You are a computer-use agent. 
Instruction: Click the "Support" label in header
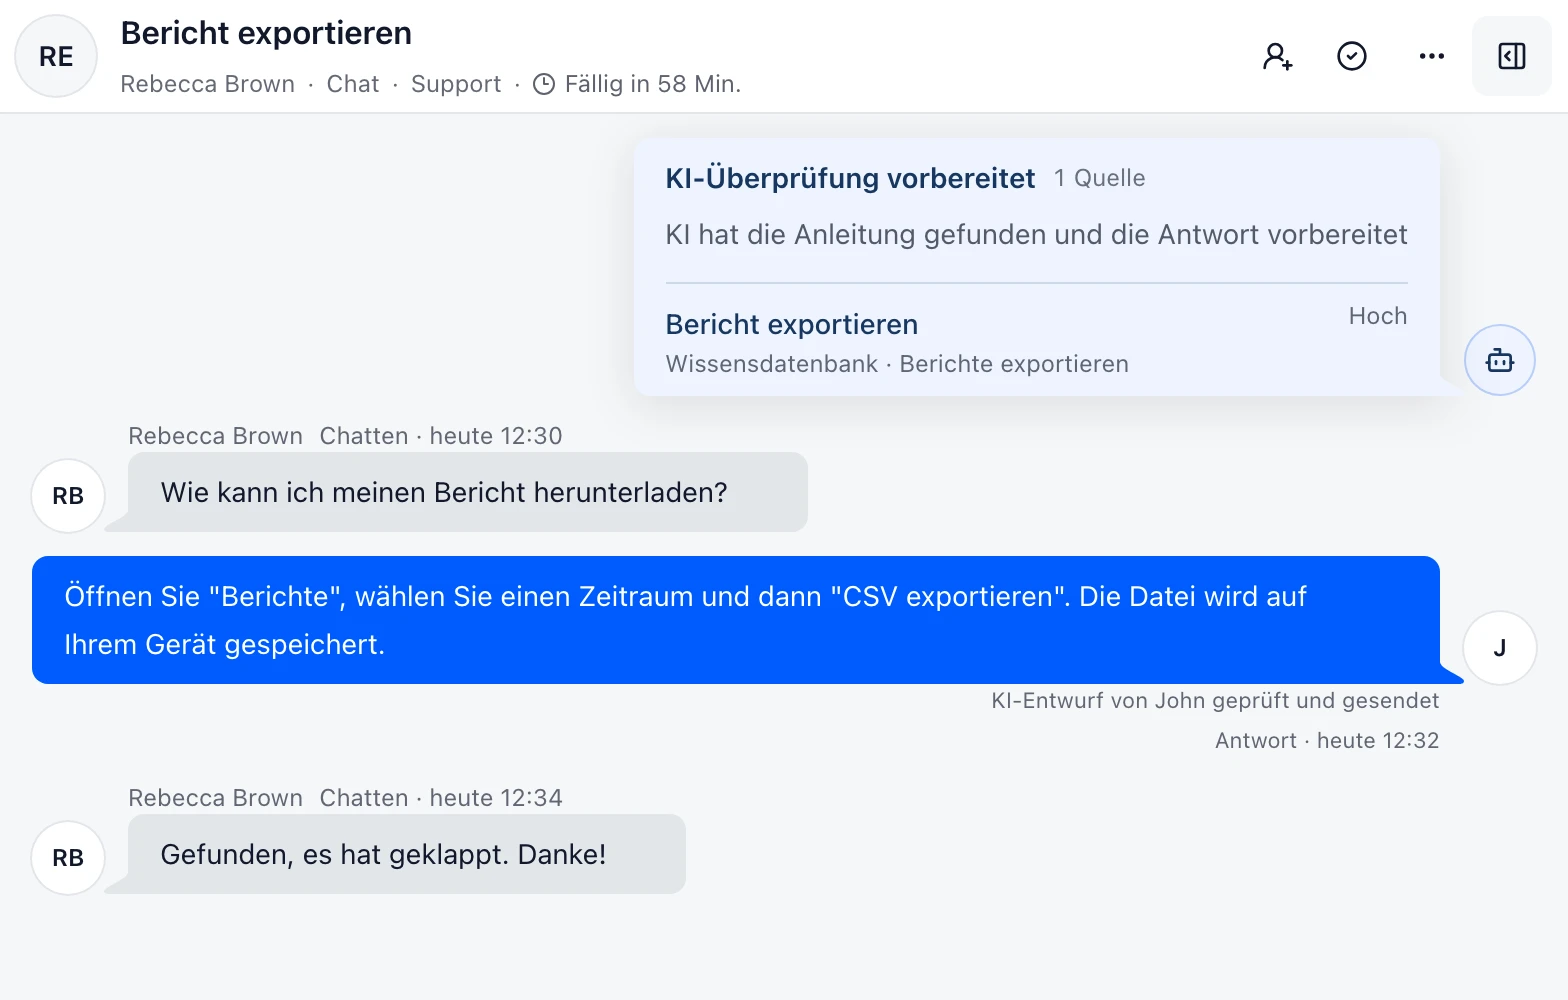456,84
